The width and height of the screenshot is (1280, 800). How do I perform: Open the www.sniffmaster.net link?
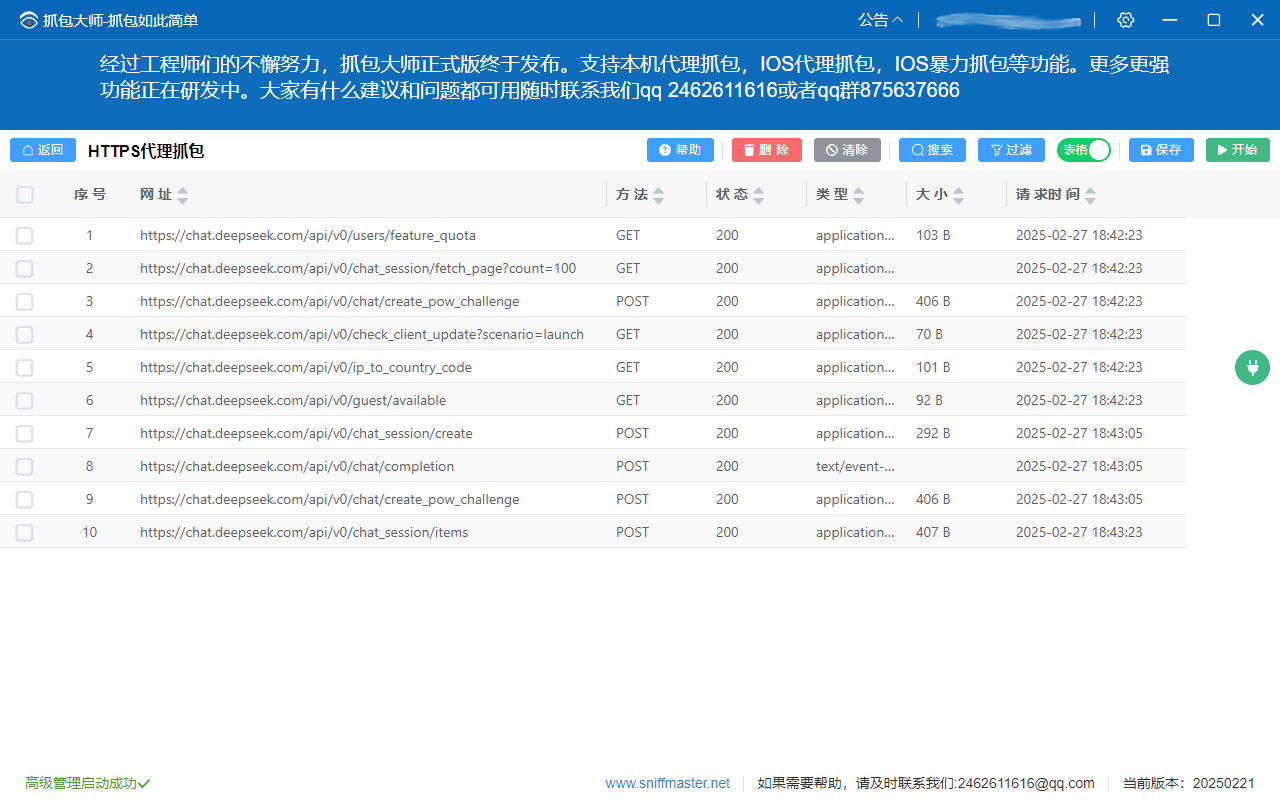point(668,783)
